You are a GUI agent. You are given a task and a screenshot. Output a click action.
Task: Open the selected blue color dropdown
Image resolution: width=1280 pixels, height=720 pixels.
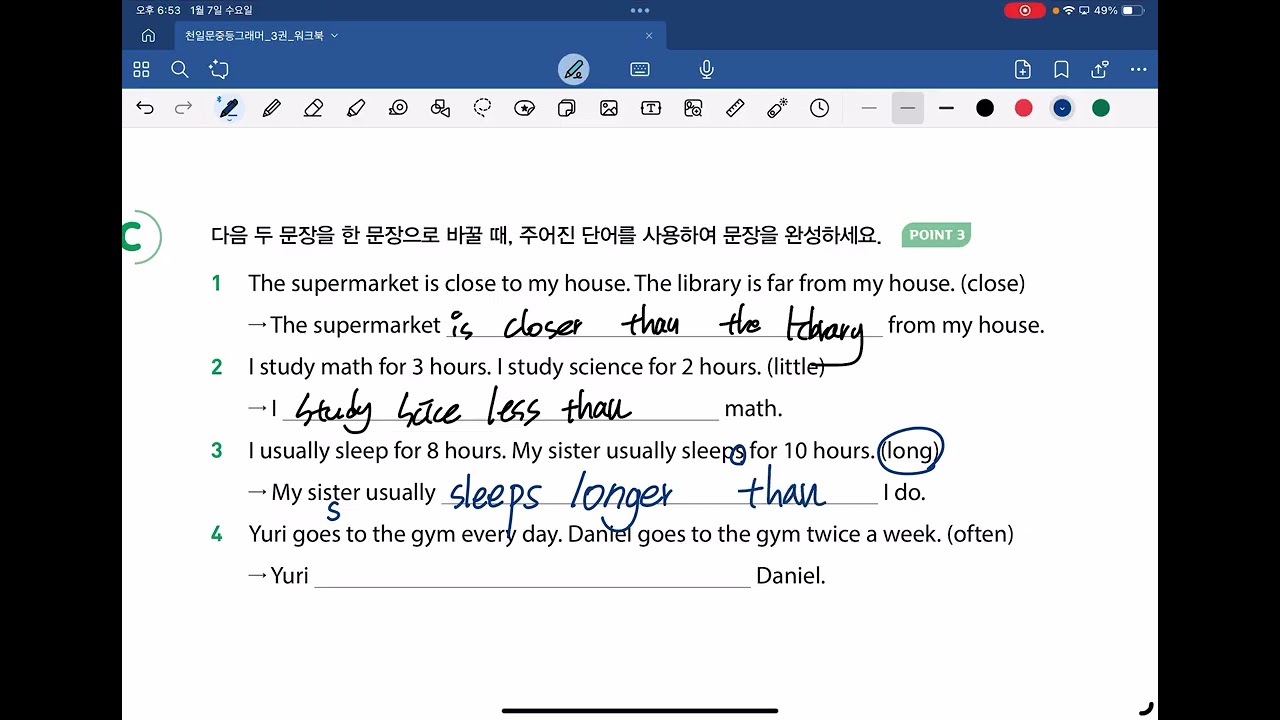point(1062,108)
